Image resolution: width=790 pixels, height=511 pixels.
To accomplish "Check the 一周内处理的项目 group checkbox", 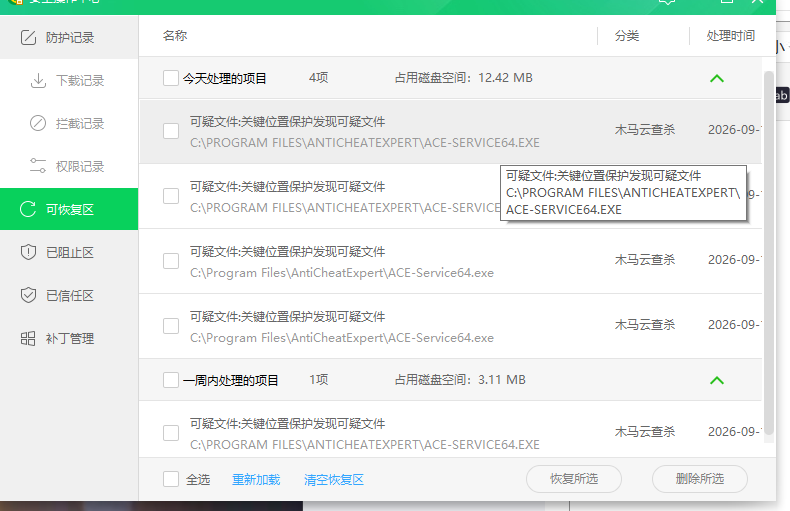I will click(x=171, y=380).
